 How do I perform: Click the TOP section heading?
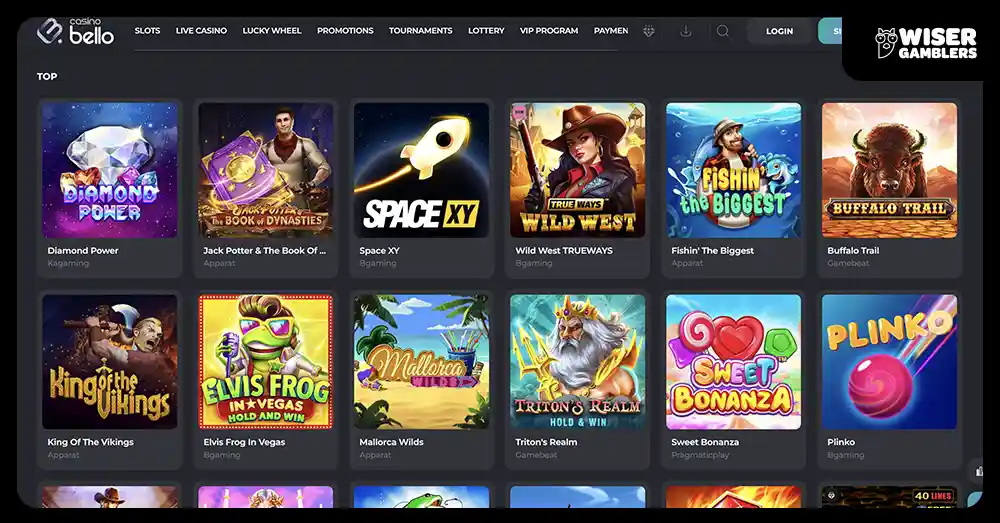coord(47,77)
